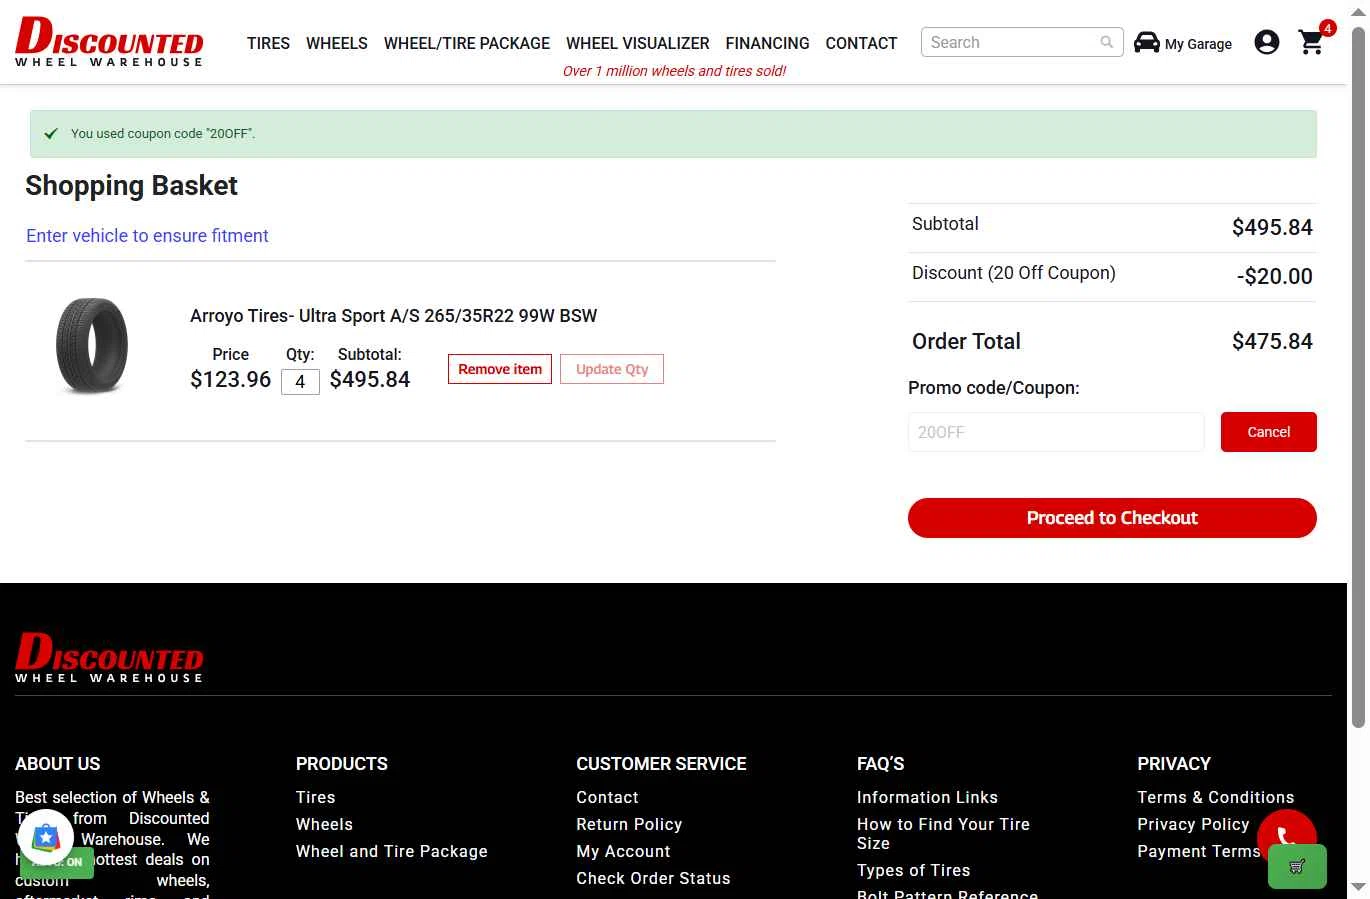Click the Shopping Basket heading
This screenshot has width=1370, height=899.
131,186
